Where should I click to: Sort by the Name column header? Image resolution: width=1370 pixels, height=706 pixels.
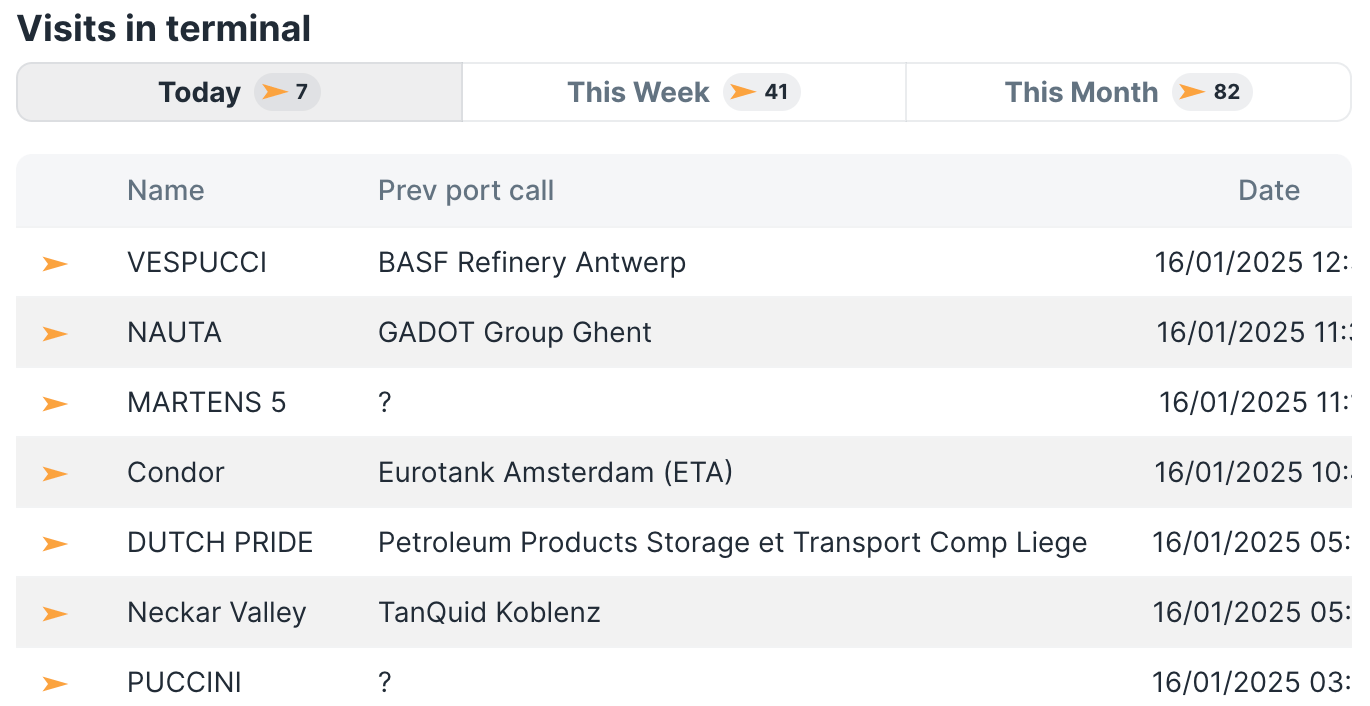tap(166, 191)
